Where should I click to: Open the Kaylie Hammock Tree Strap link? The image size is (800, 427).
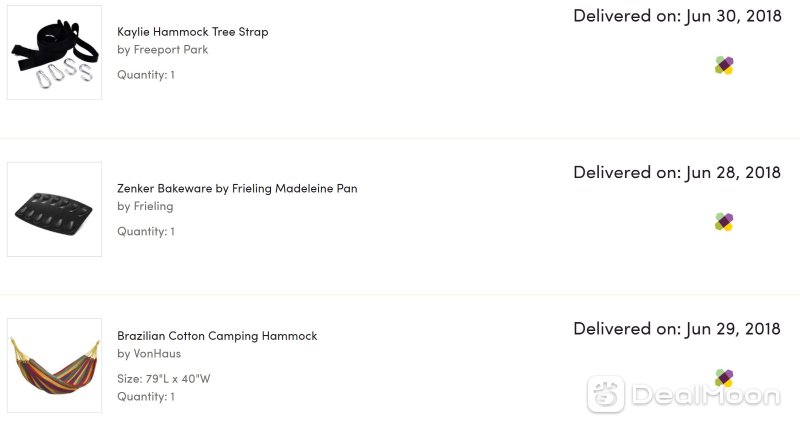[192, 32]
